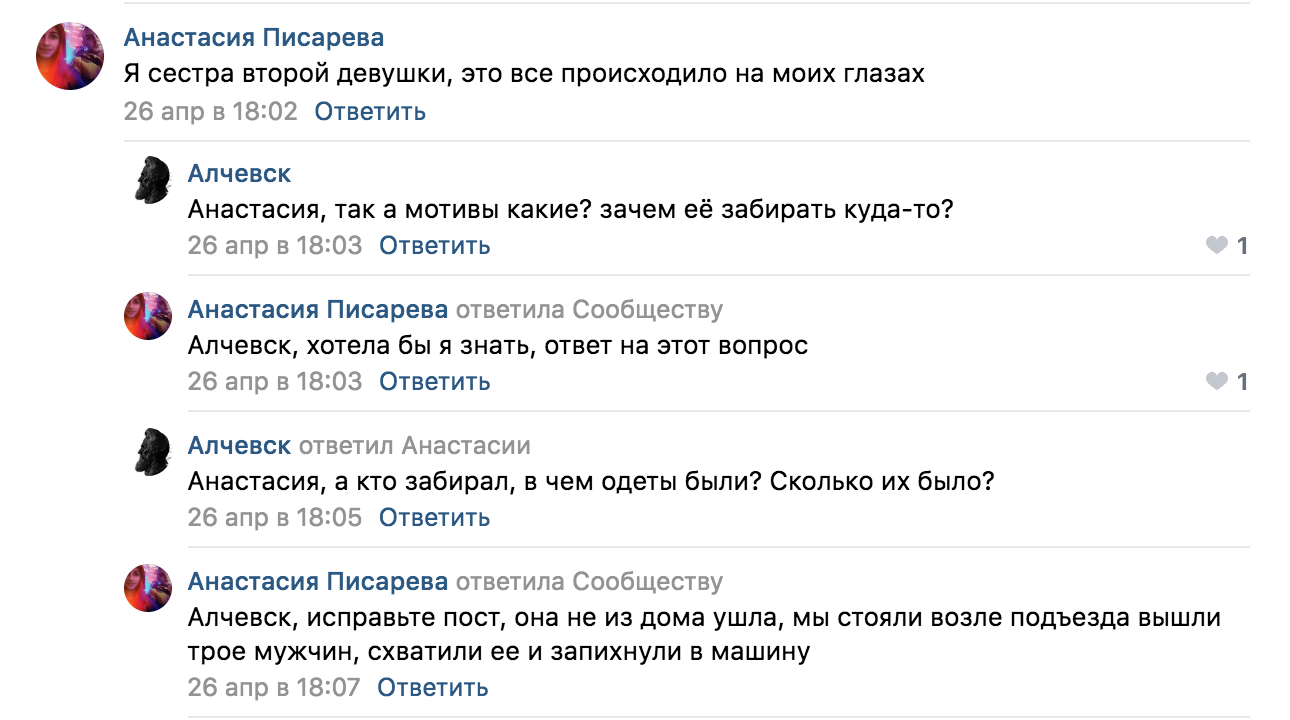Open Анастасия Писарева name in the 18:03 reply

[318, 309]
